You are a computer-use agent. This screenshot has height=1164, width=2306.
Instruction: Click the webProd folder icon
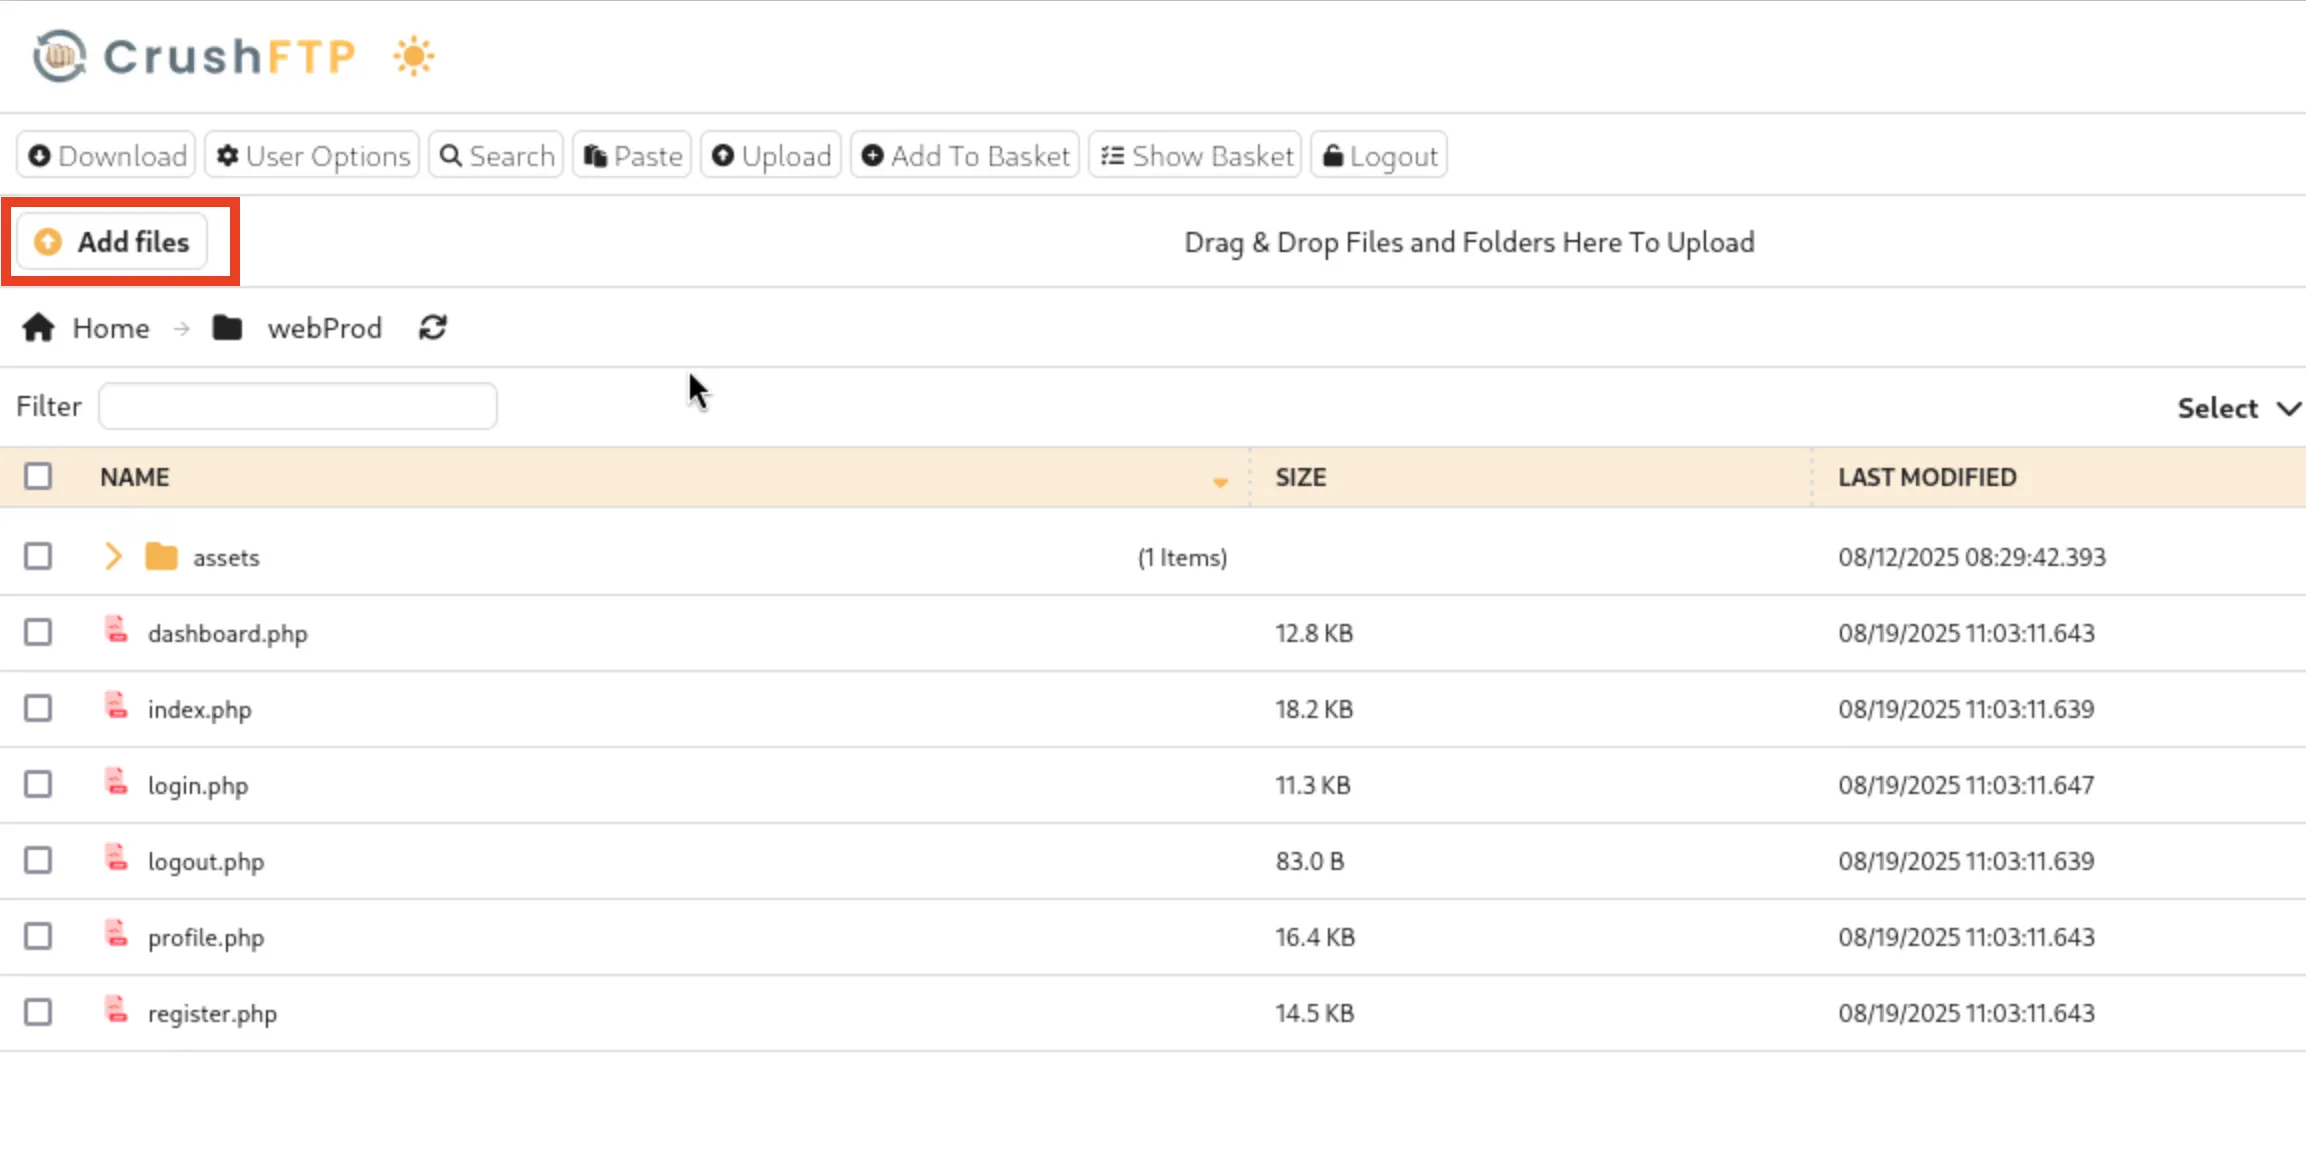click(x=227, y=328)
